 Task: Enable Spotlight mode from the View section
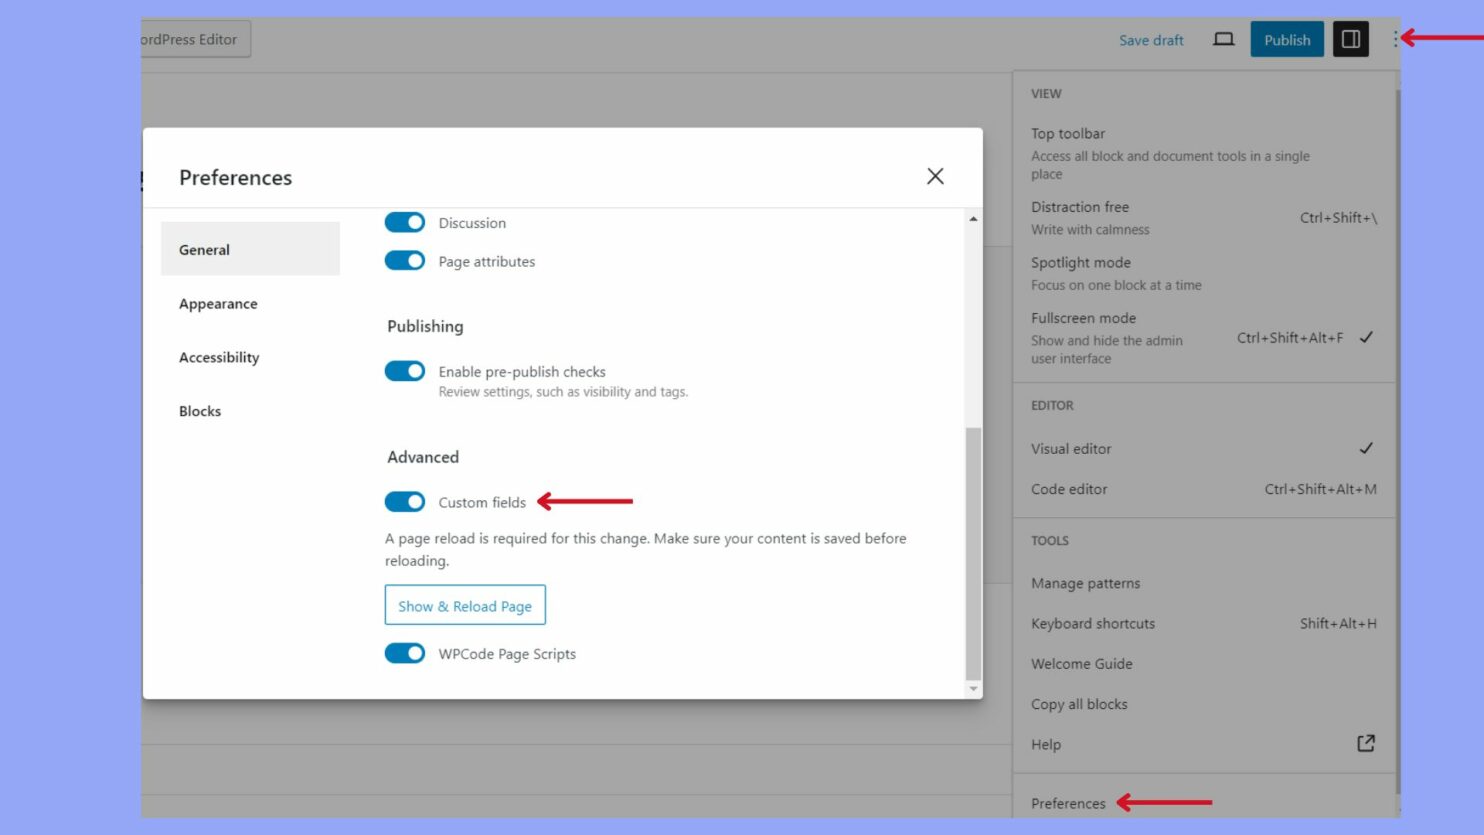pyautogui.click(x=1081, y=262)
